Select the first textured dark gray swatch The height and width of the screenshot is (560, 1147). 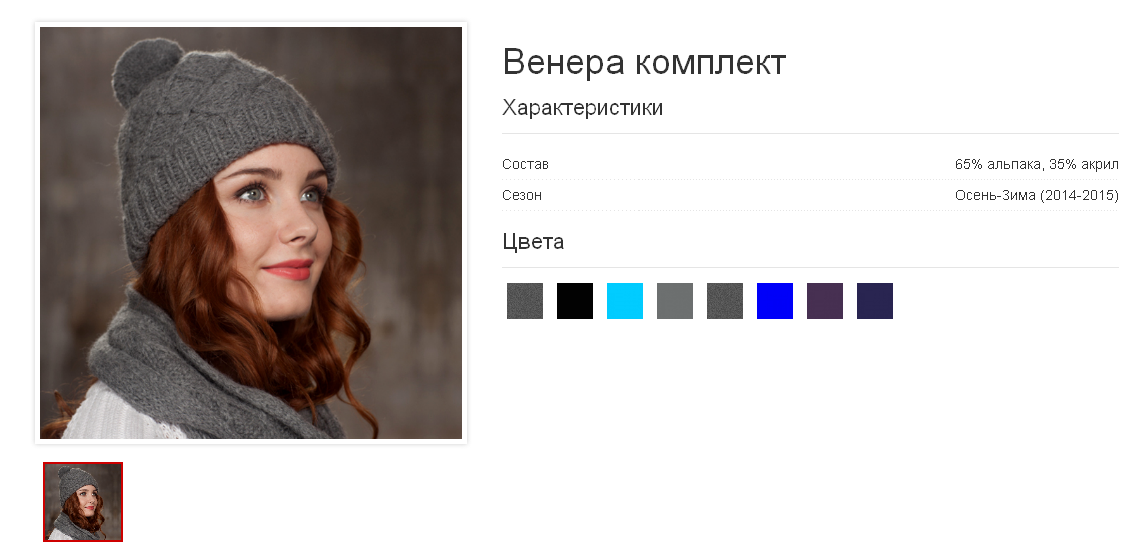[x=525, y=301]
